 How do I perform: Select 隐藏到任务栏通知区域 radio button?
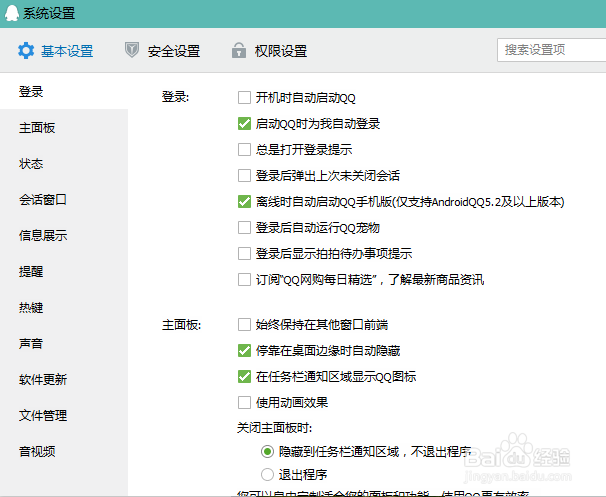tap(267, 451)
